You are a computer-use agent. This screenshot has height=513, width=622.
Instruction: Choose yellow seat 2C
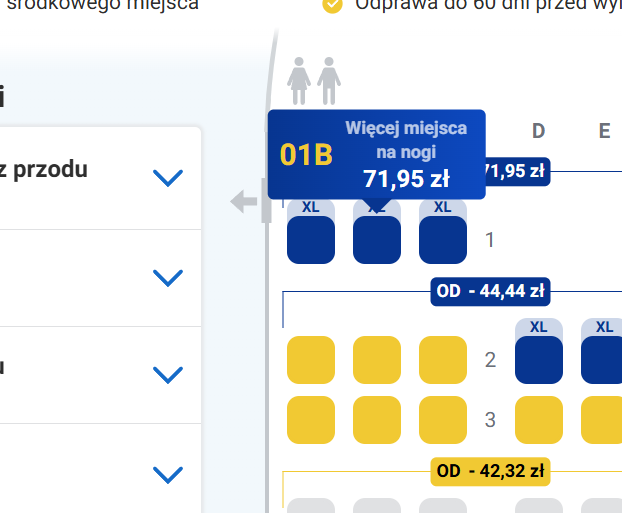pyautogui.click(x=443, y=360)
